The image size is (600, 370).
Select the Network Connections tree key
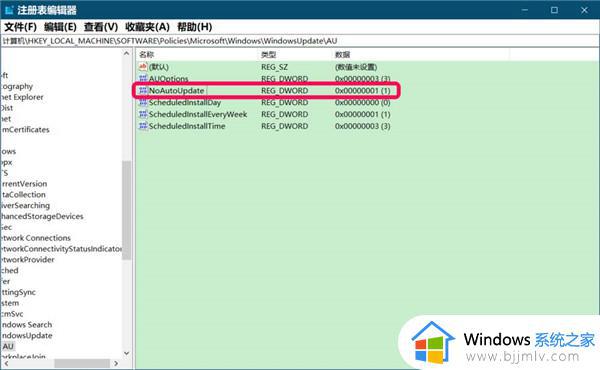pyautogui.click(x=36, y=238)
